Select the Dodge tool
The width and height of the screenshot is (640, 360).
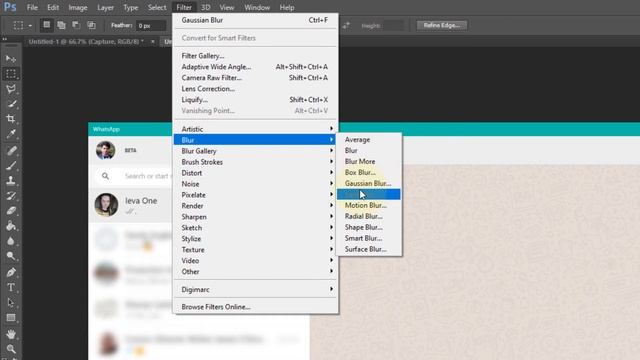pos(11,256)
